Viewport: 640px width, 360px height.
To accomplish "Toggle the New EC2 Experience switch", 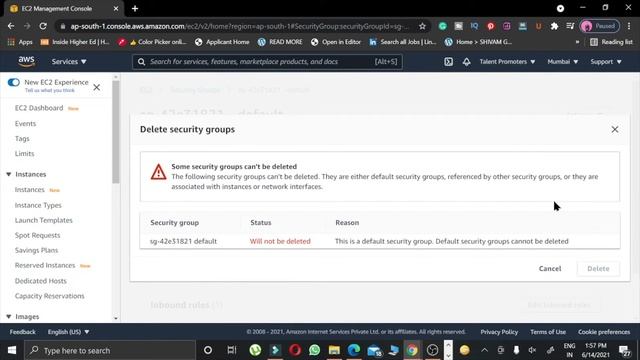I will [13, 82].
